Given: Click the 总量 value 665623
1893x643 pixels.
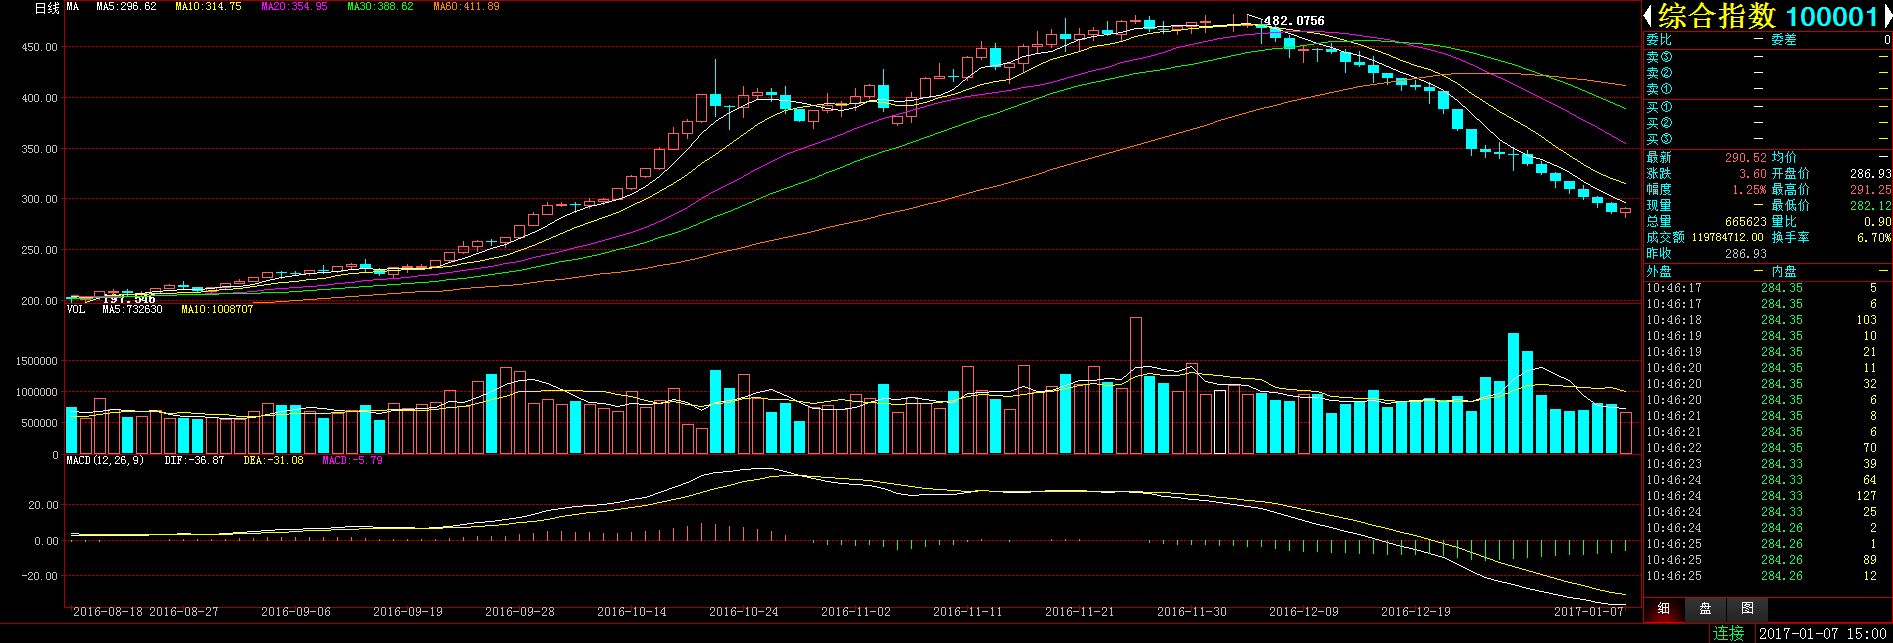Looking at the screenshot, I should [x=1745, y=222].
